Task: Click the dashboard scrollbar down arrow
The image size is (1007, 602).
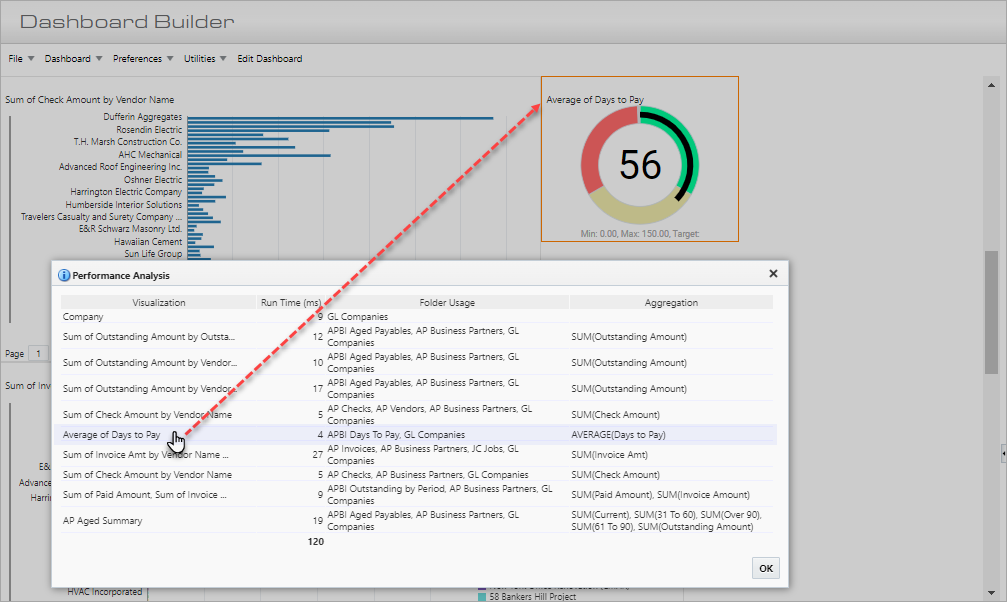Action: (991, 593)
